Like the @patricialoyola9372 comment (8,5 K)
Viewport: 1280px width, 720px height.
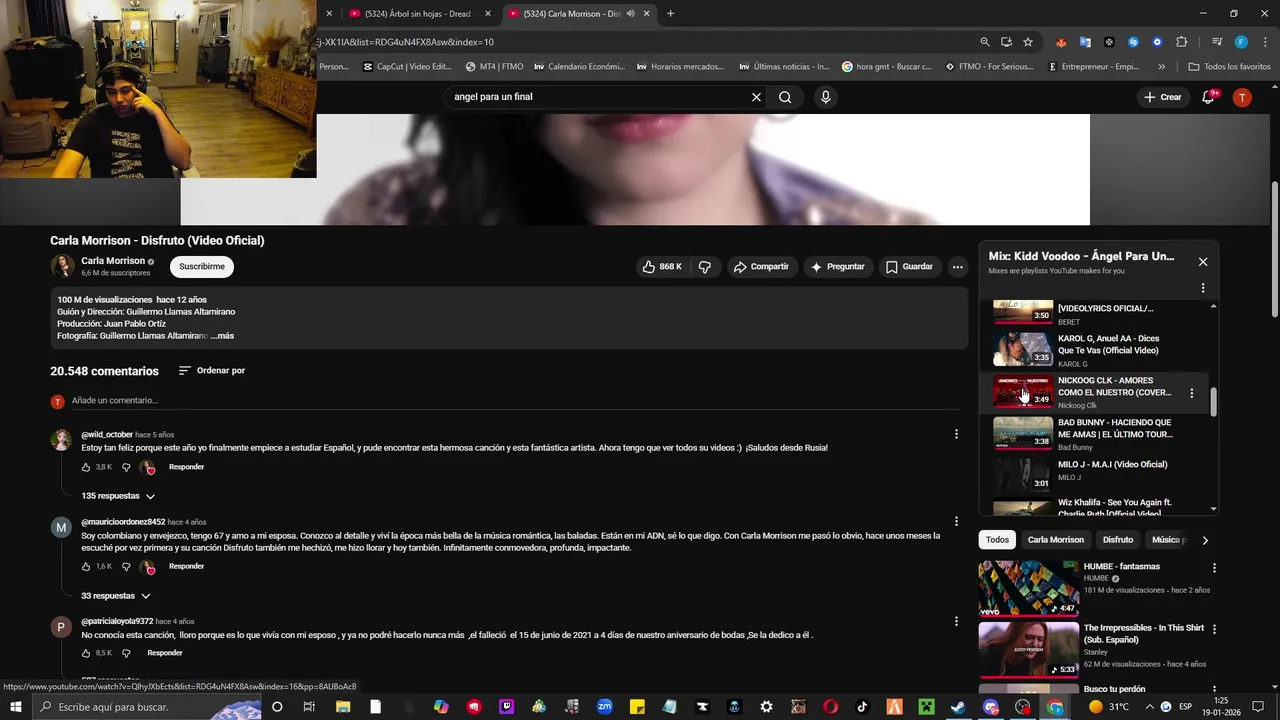point(86,653)
